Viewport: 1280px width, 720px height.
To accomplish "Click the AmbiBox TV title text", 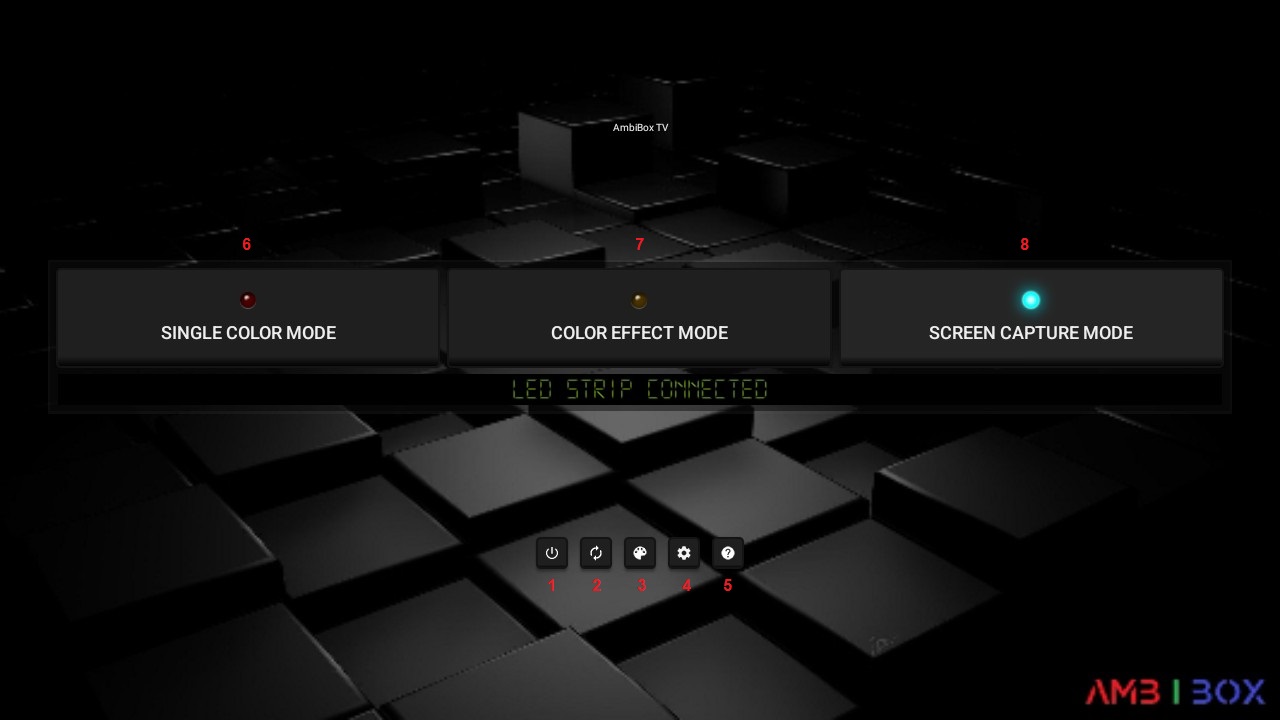I will [640, 128].
